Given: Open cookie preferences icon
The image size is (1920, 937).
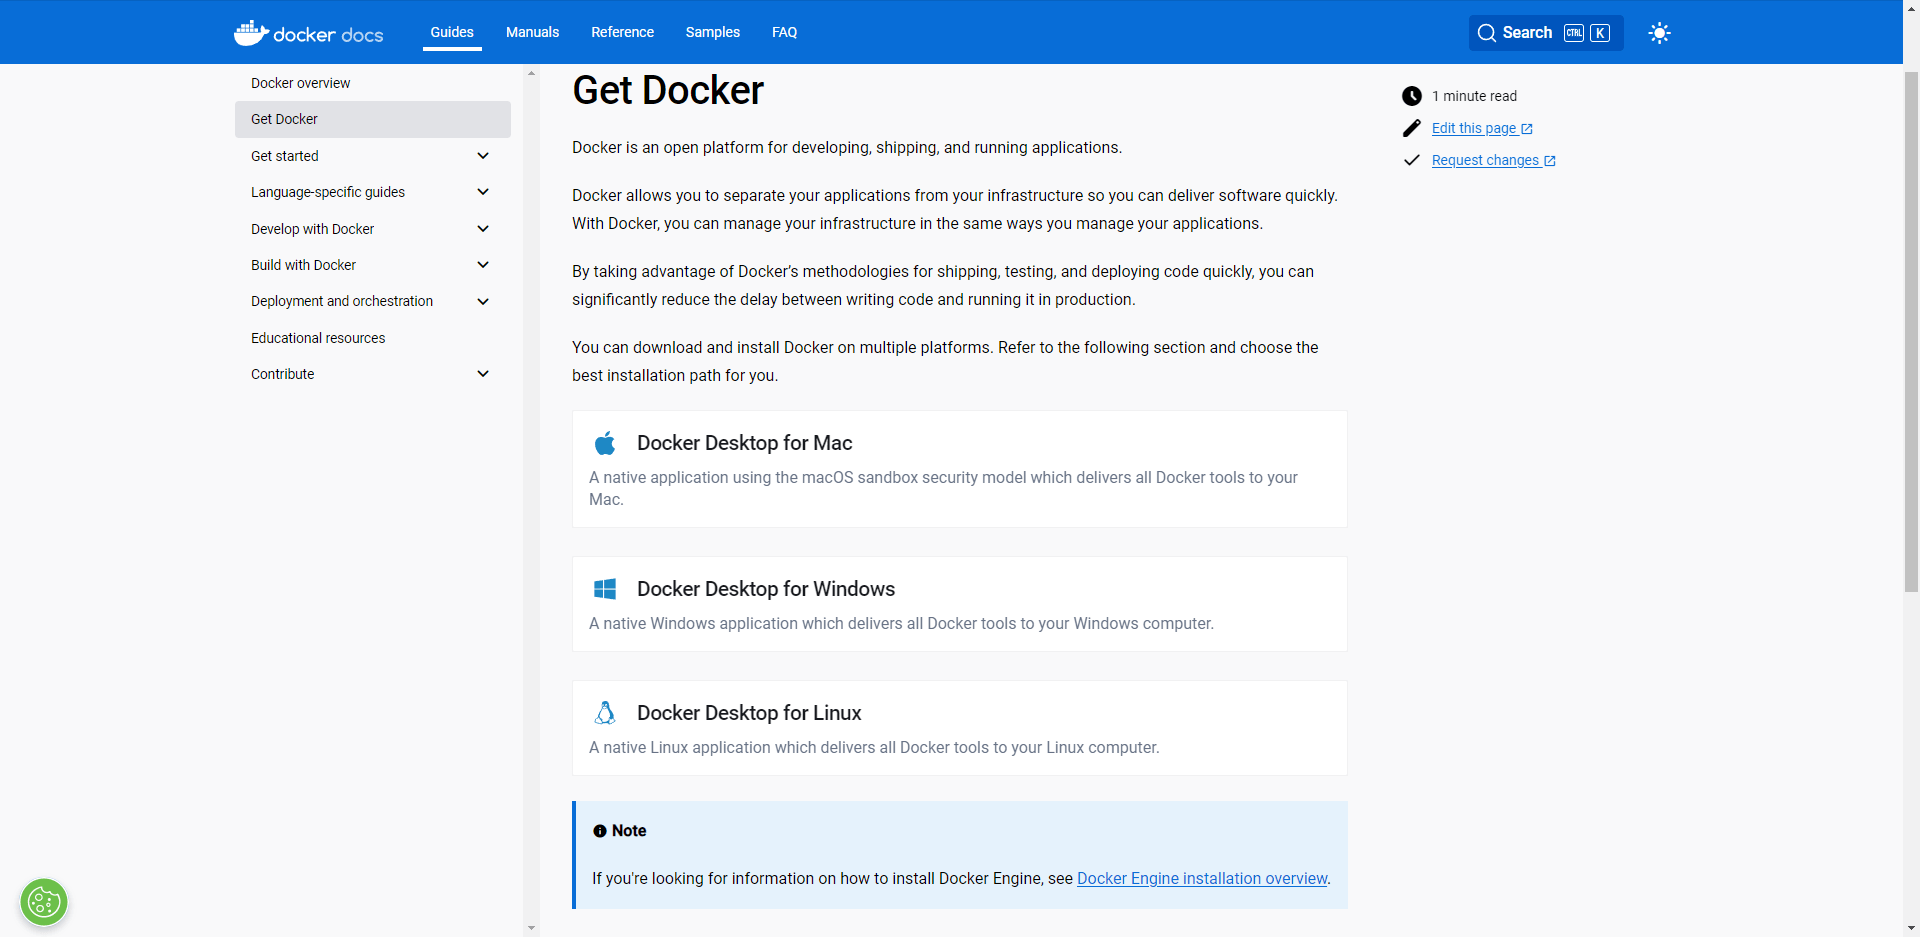Looking at the screenshot, I should pos(44,903).
